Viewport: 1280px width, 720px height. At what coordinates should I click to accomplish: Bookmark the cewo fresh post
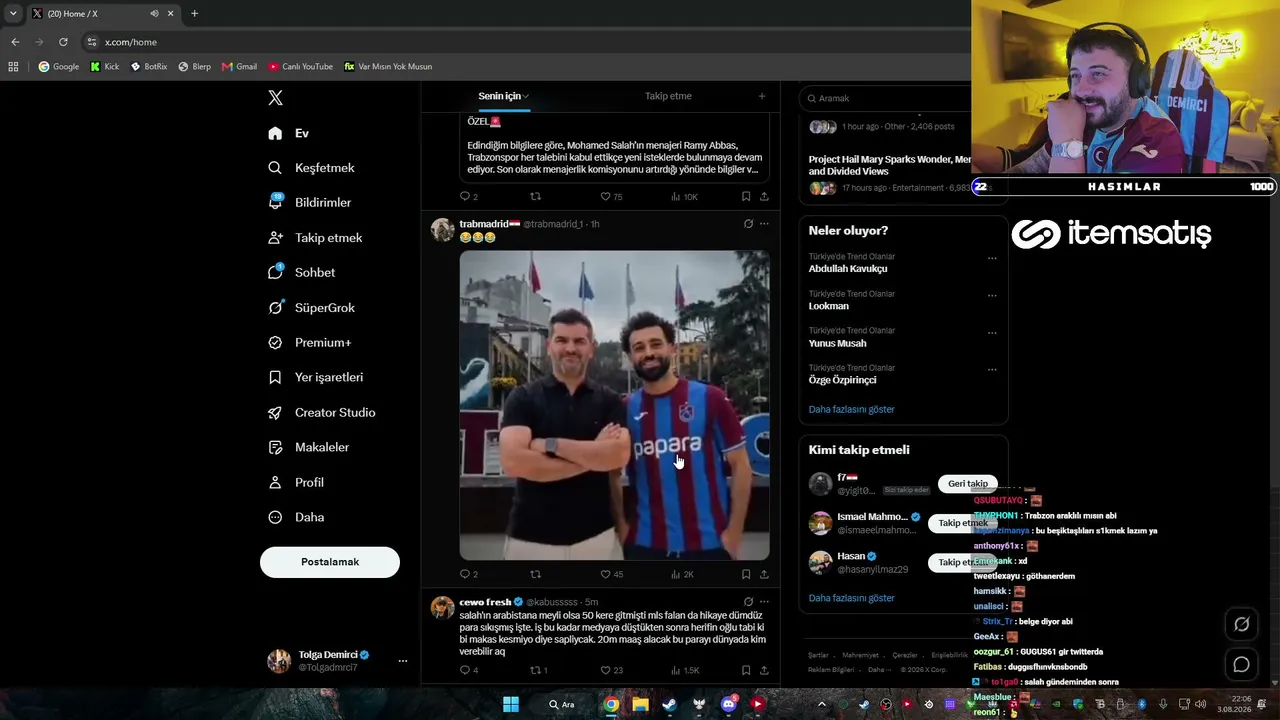click(x=746, y=670)
